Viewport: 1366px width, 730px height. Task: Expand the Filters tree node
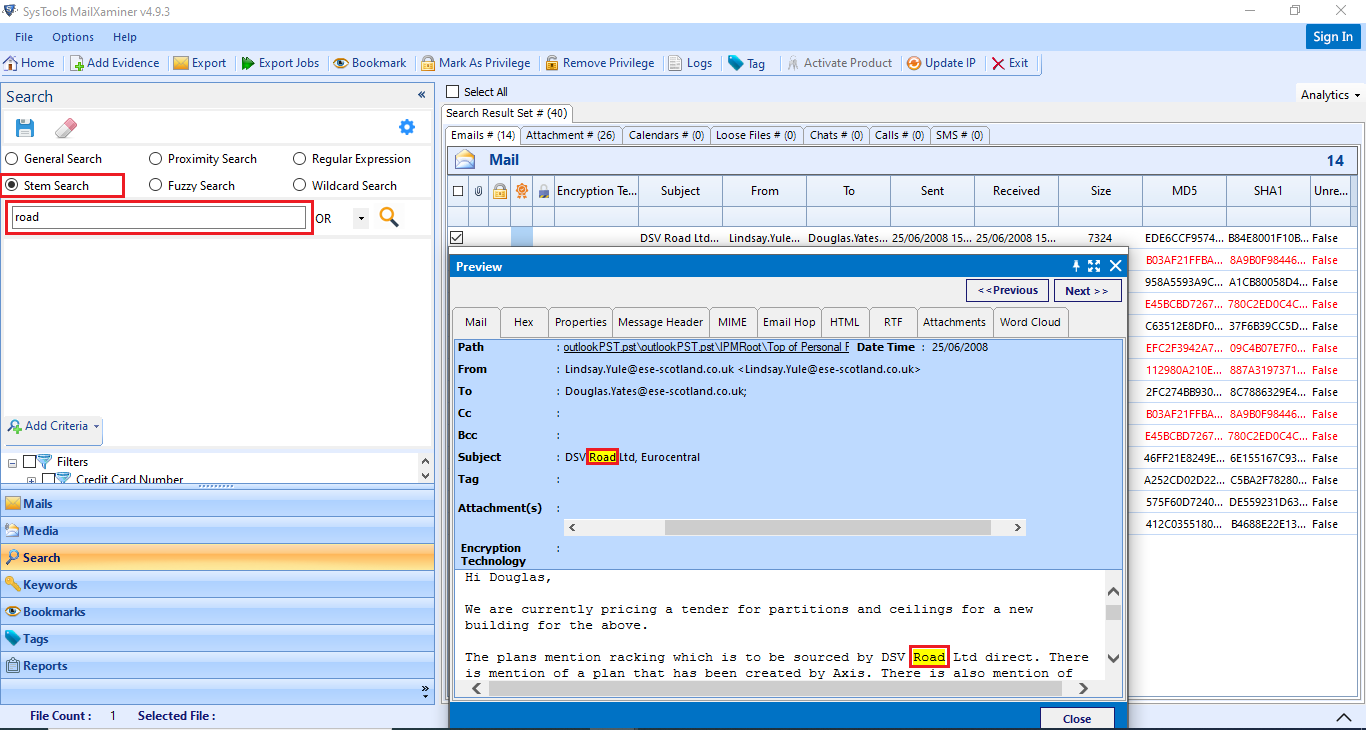(x=10, y=461)
